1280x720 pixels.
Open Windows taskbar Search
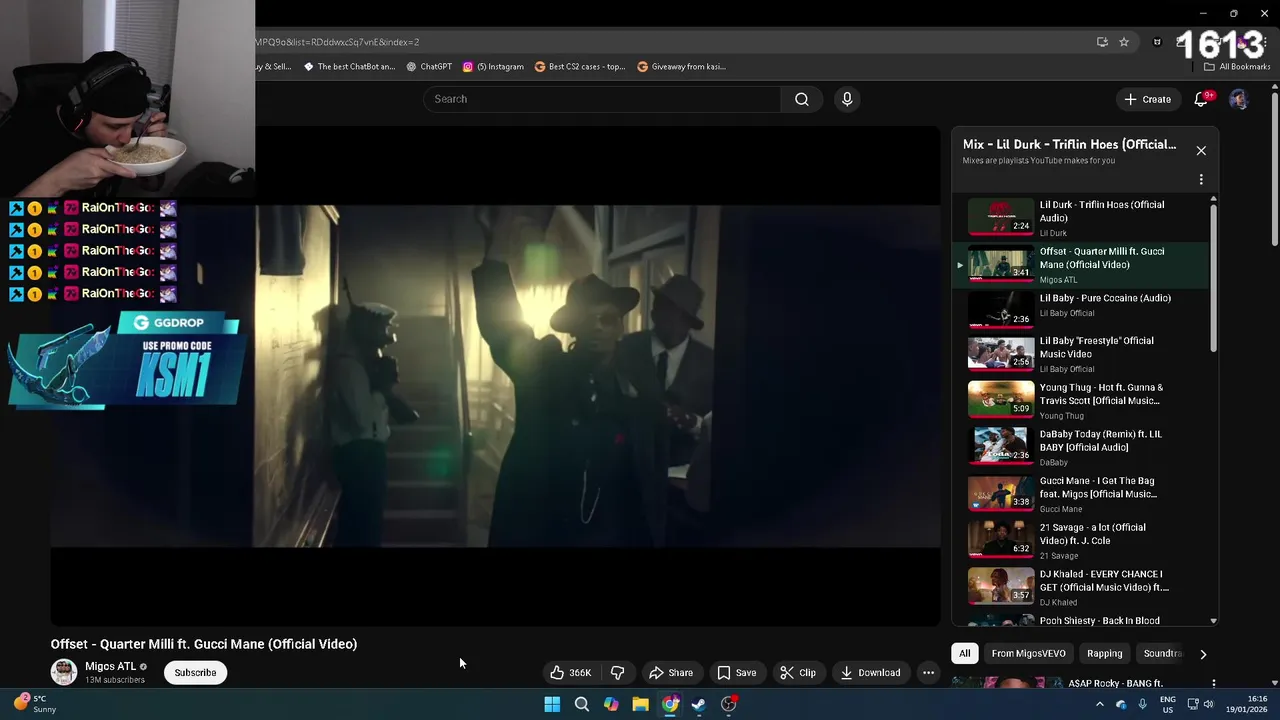click(581, 704)
